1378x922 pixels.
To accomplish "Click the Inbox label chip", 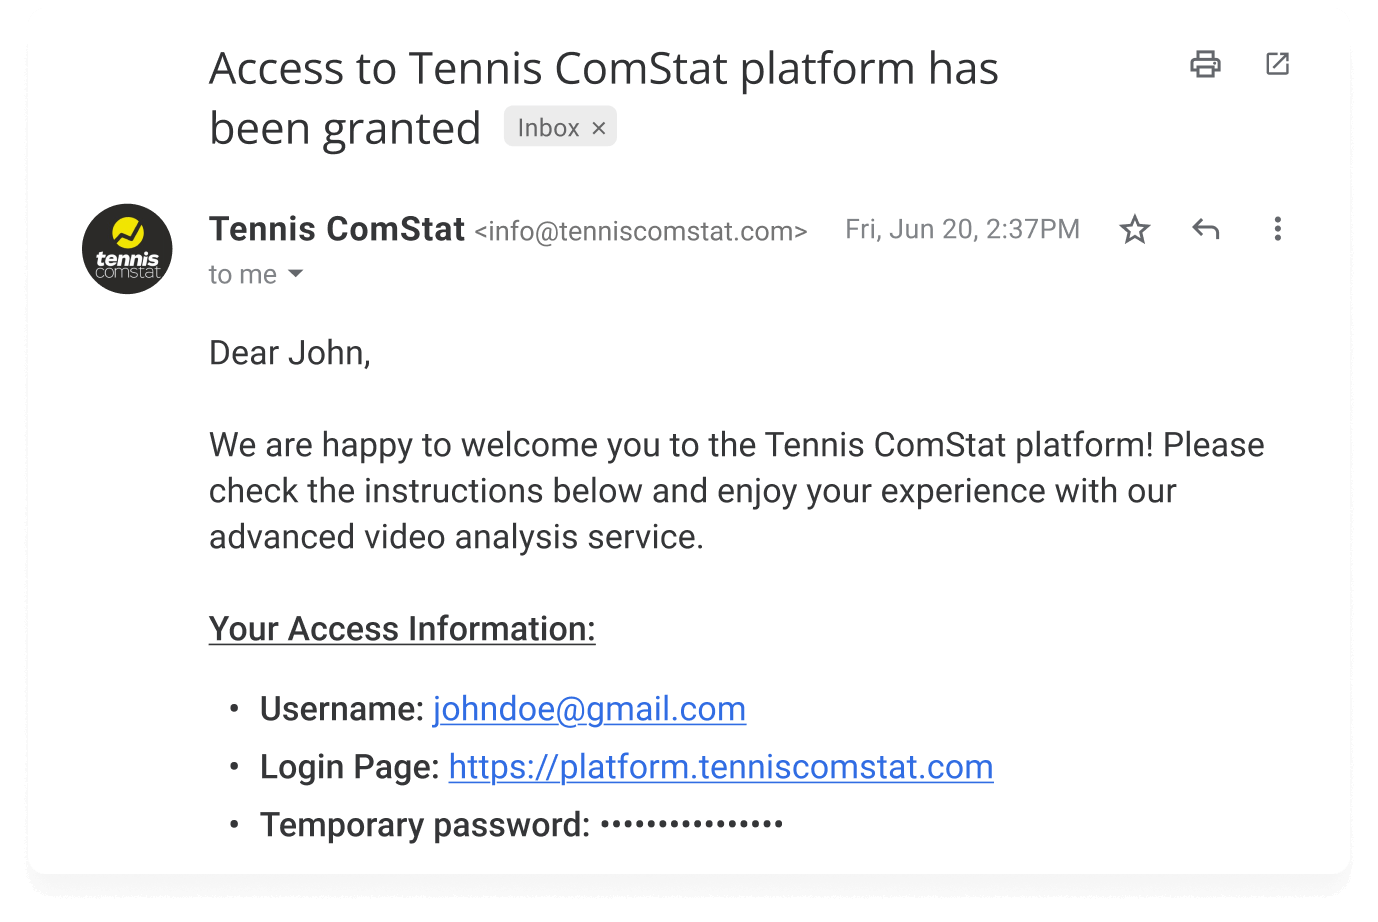I will pos(548,128).
